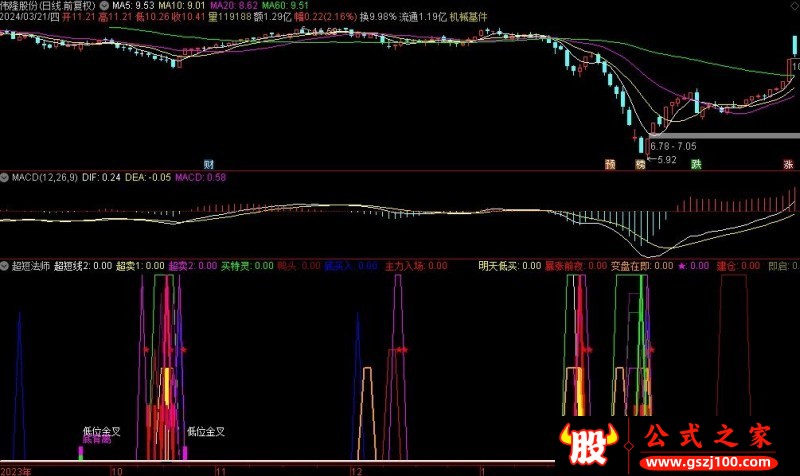Click the 超短法师 indicator name
Screen dimensions: 800x476
31,266
